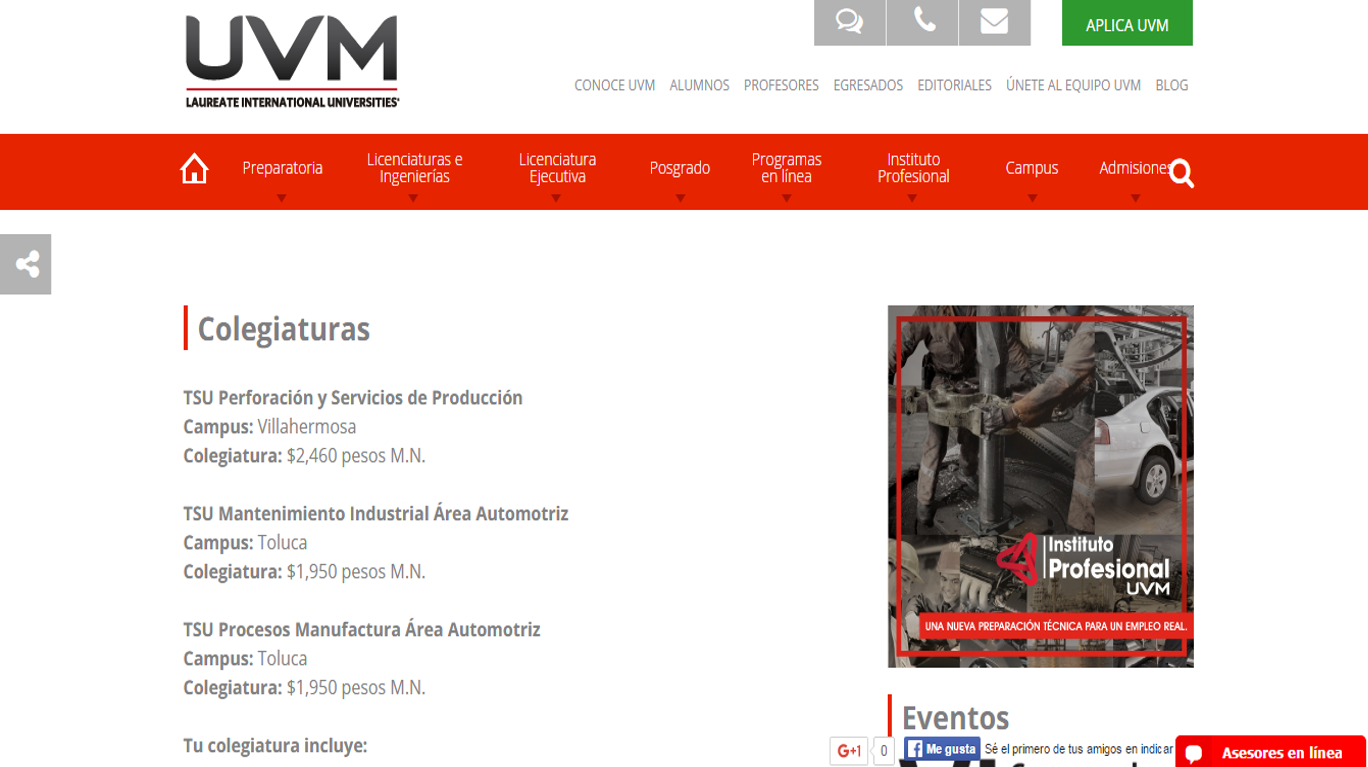Click the green APLICA UVM button

pos(1127,22)
